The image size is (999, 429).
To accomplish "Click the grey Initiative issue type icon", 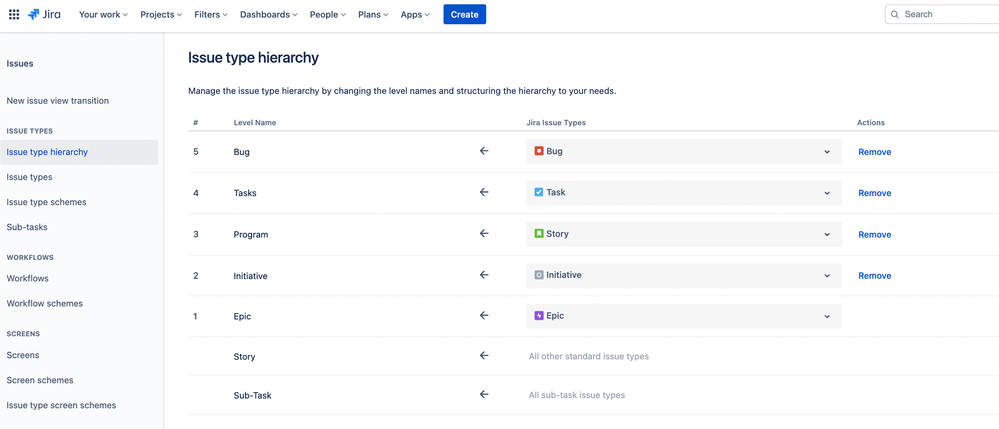I will (x=539, y=275).
